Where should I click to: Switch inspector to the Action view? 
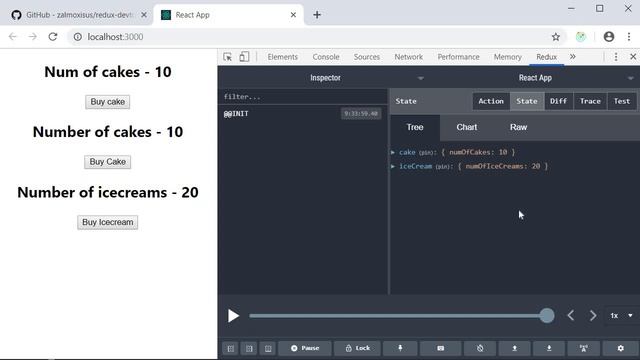[x=491, y=101]
